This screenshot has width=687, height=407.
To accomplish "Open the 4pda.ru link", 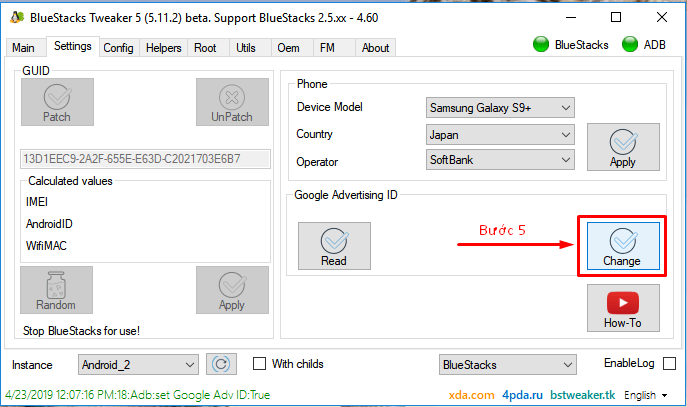I will [522, 395].
